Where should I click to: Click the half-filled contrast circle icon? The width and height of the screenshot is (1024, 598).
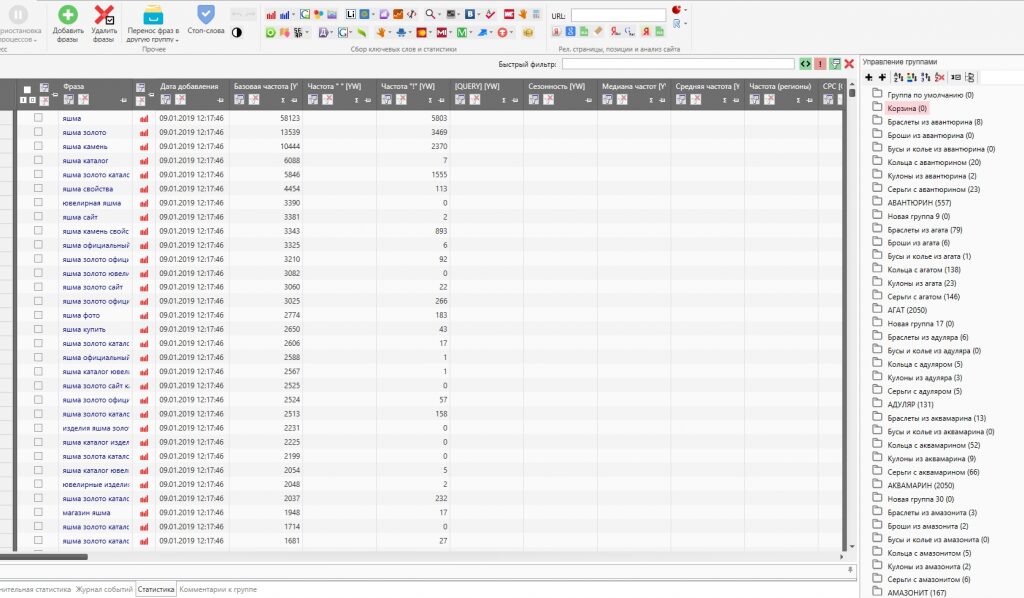click(x=237, y=32)
